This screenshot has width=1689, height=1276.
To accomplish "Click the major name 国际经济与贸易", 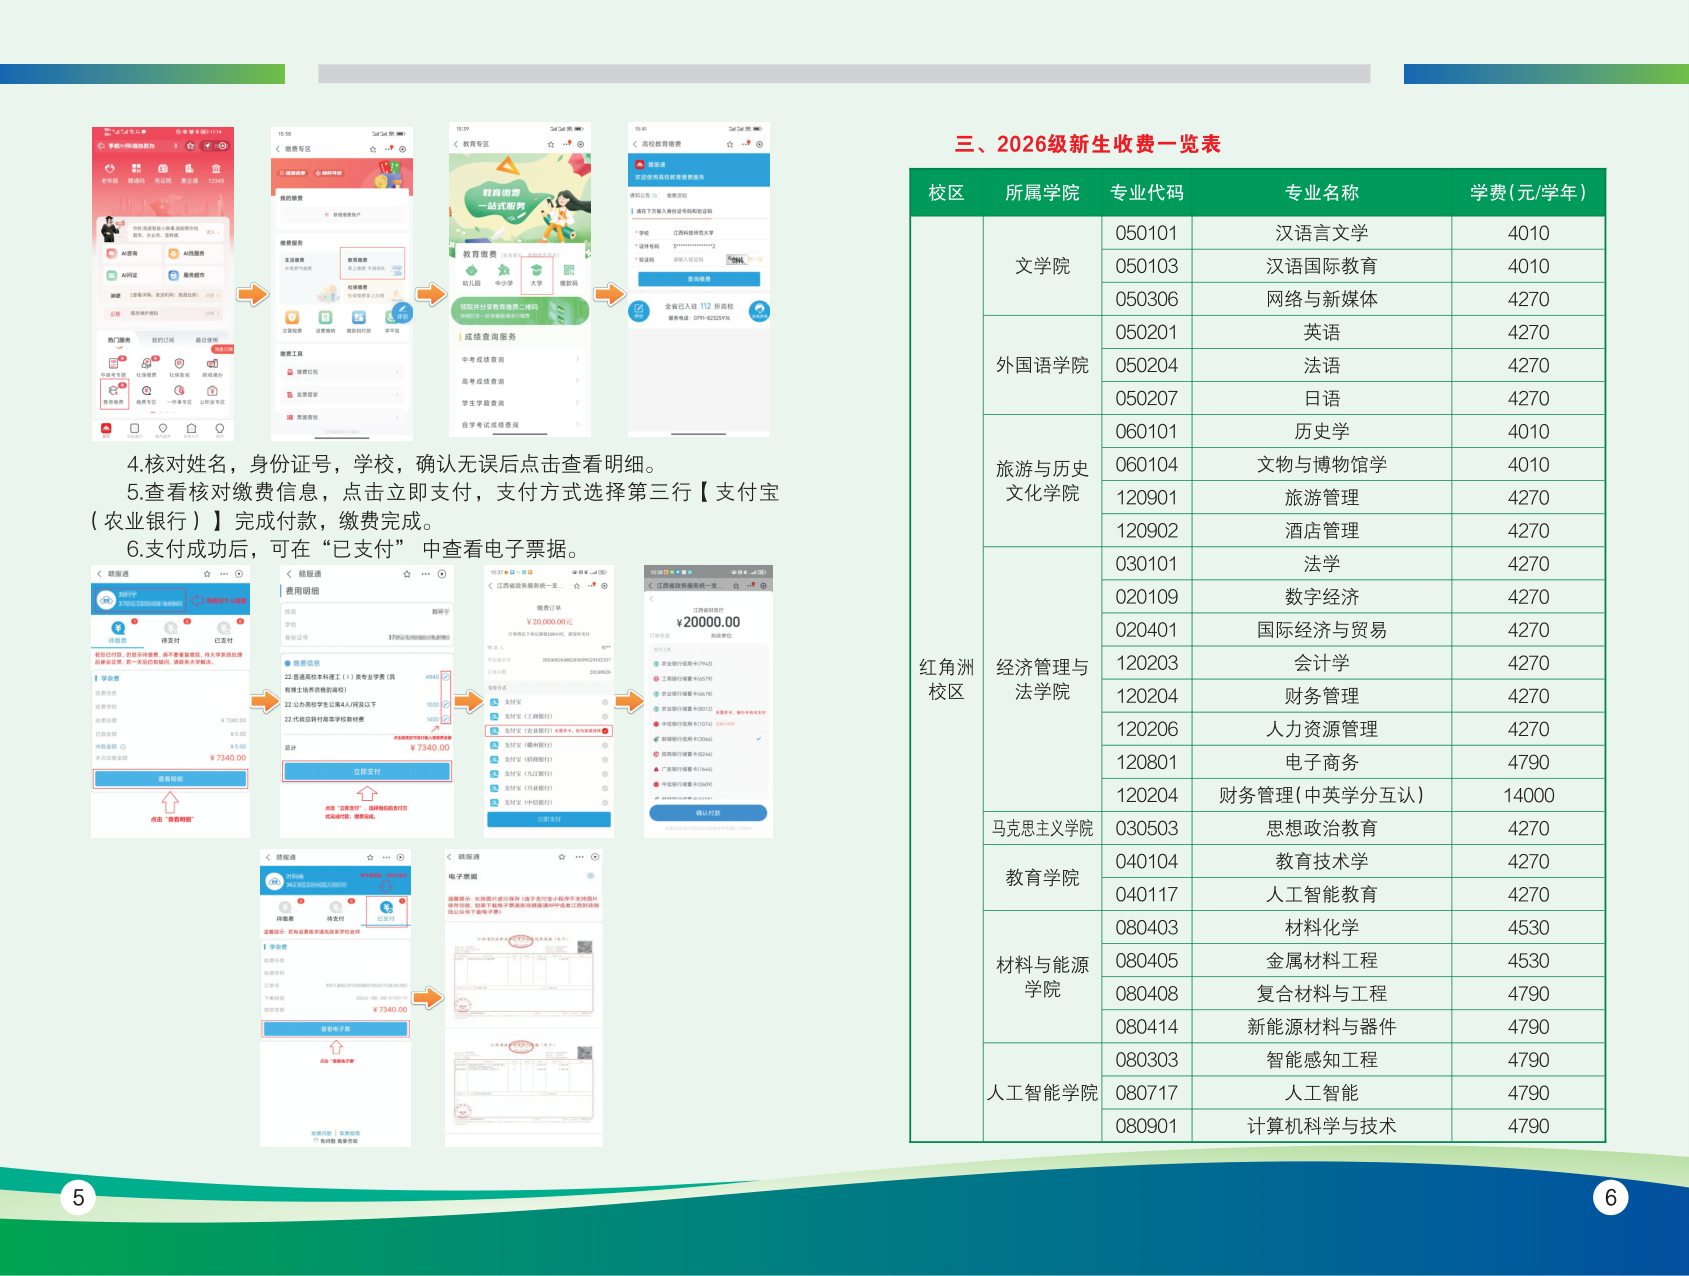I will click(1321, 630).
